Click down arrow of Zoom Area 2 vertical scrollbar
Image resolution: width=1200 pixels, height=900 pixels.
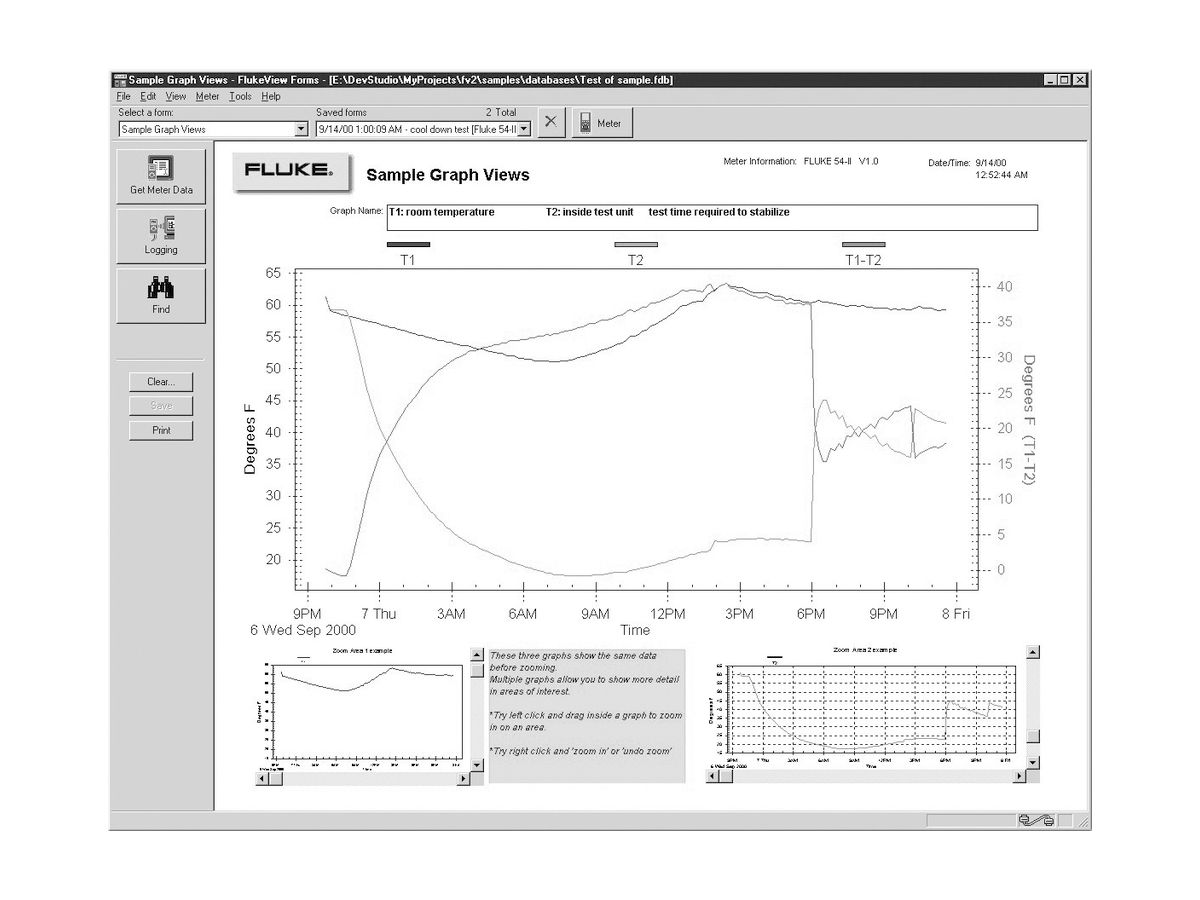click(1033, 763)
